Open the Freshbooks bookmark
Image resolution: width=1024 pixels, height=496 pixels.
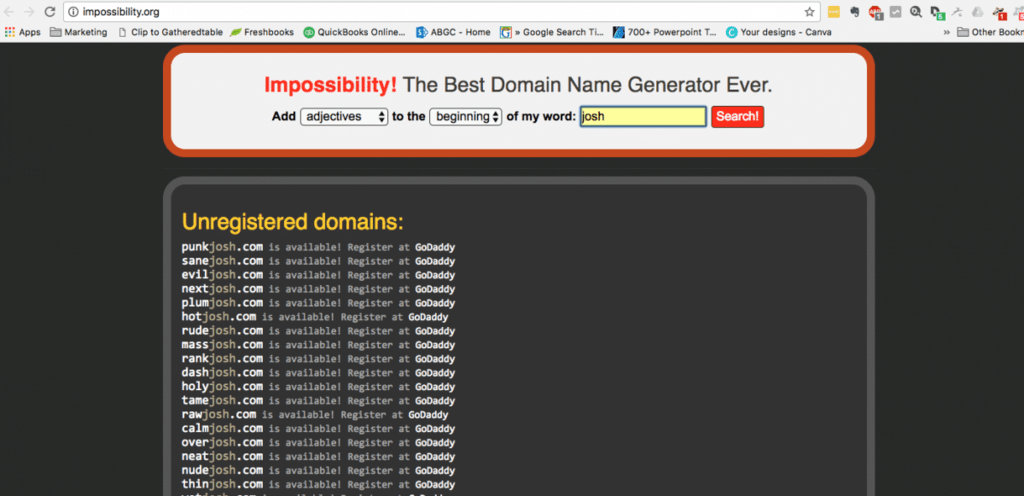[262, 32]
